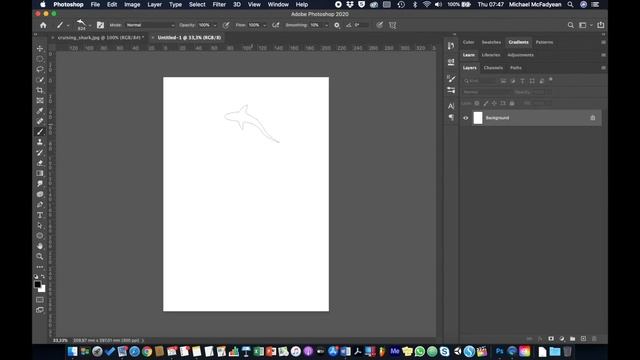Select the Gradient tool
Image resolution: width=640 pixels, height=360 pixels.
click(x=40, y=173)
